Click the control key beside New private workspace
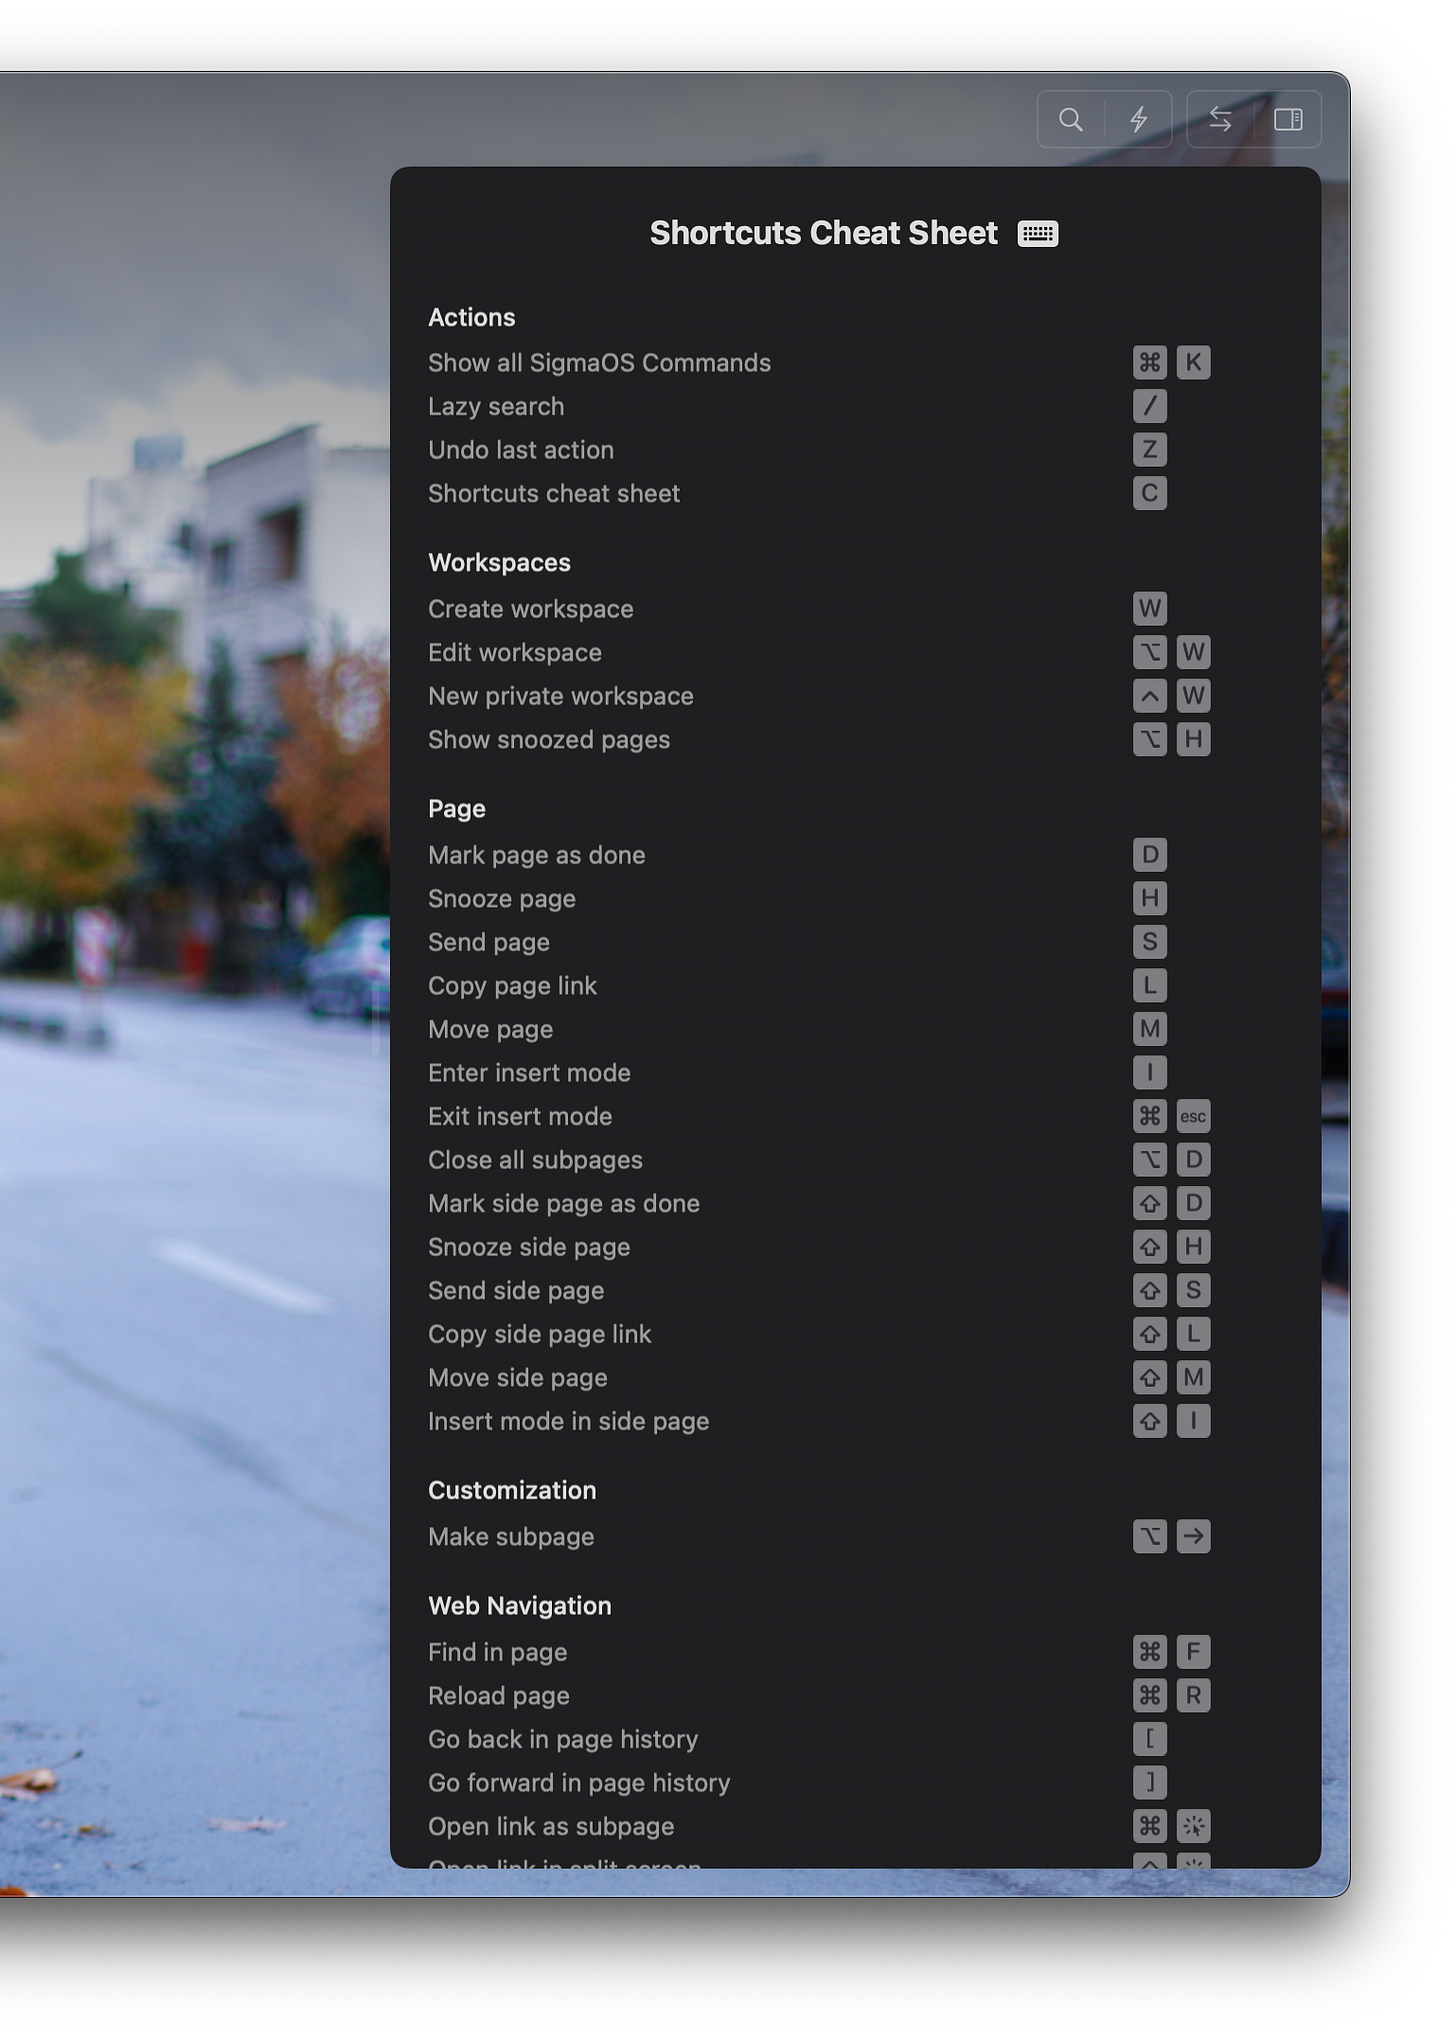 [1150, 695]
